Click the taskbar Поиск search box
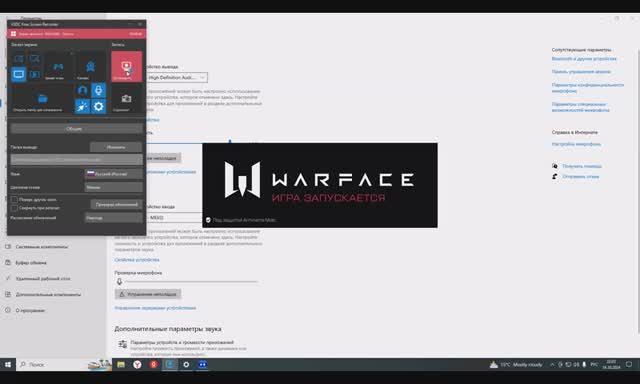 point(64,364)
